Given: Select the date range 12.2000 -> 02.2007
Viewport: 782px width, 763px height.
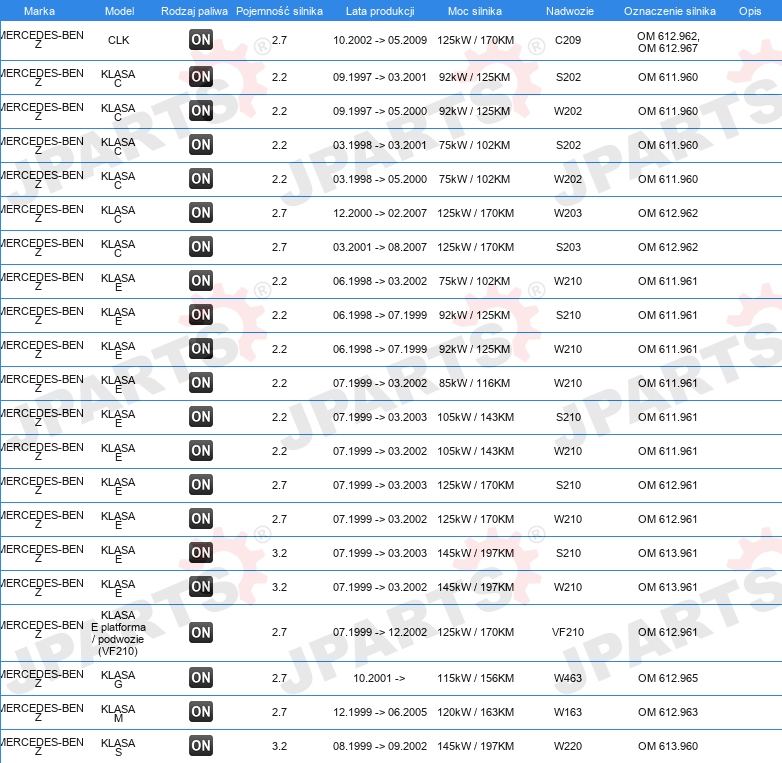Looking at the screenshot, I should 380,213.
